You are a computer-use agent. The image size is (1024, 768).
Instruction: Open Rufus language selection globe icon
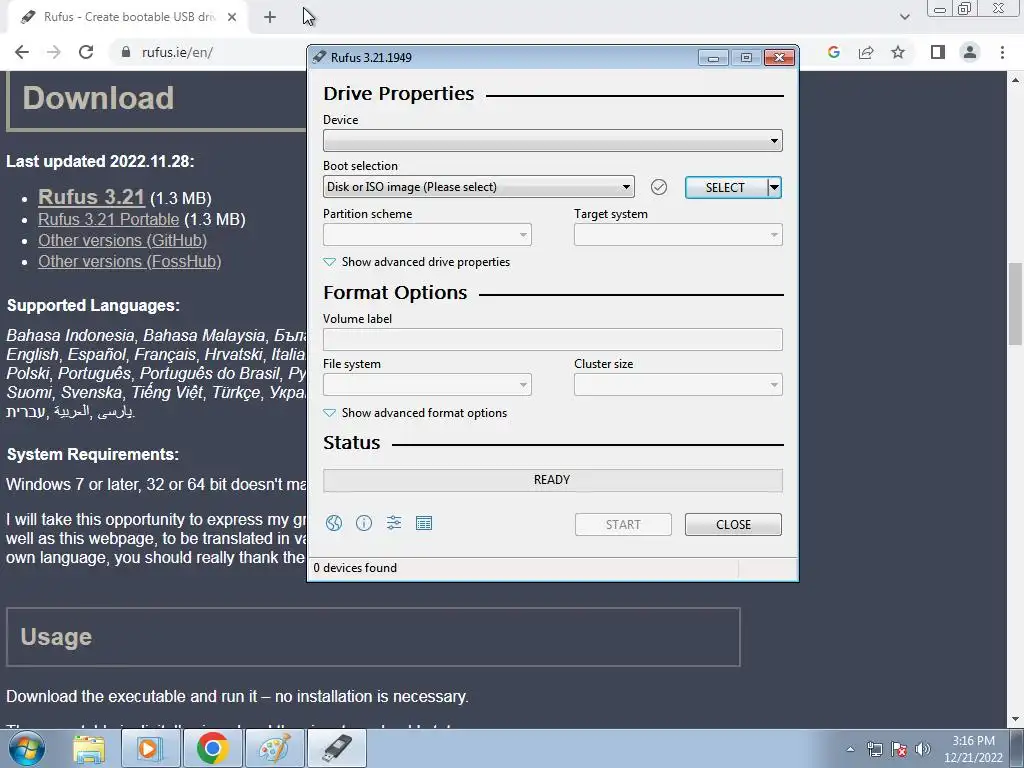pos(334,523)
